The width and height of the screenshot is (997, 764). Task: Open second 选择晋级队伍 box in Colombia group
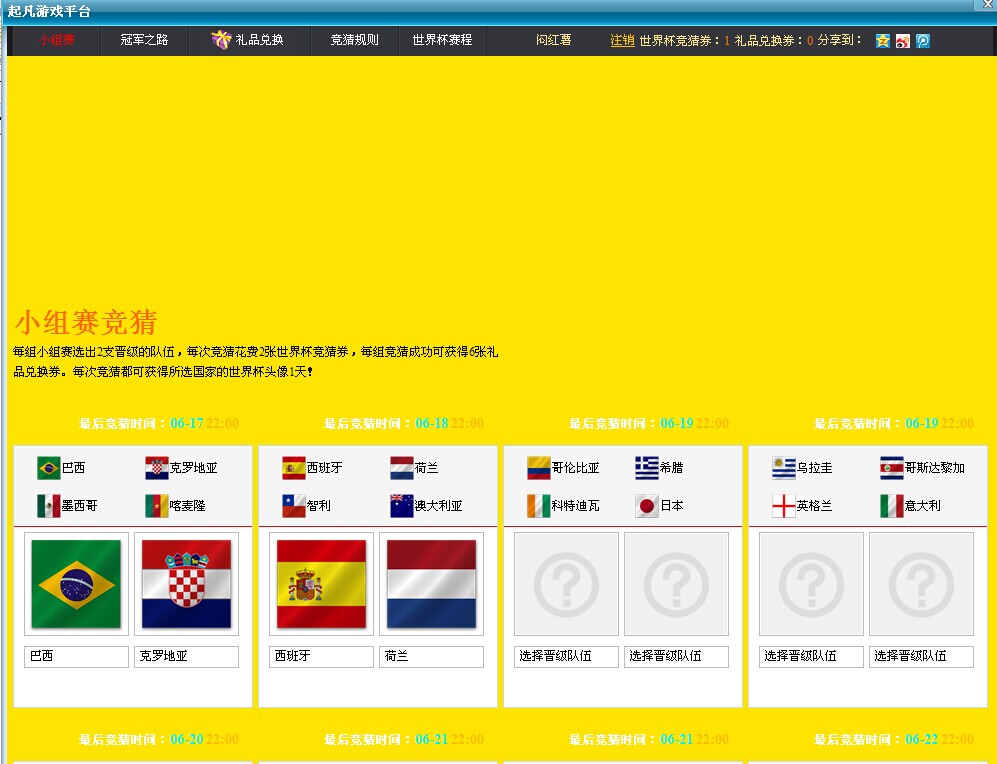coord(676,657)
